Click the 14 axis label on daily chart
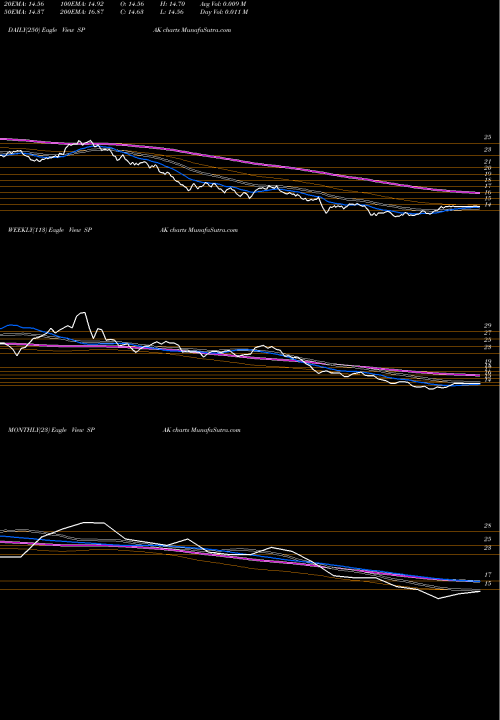500x720 pixels. pos(488,205)
